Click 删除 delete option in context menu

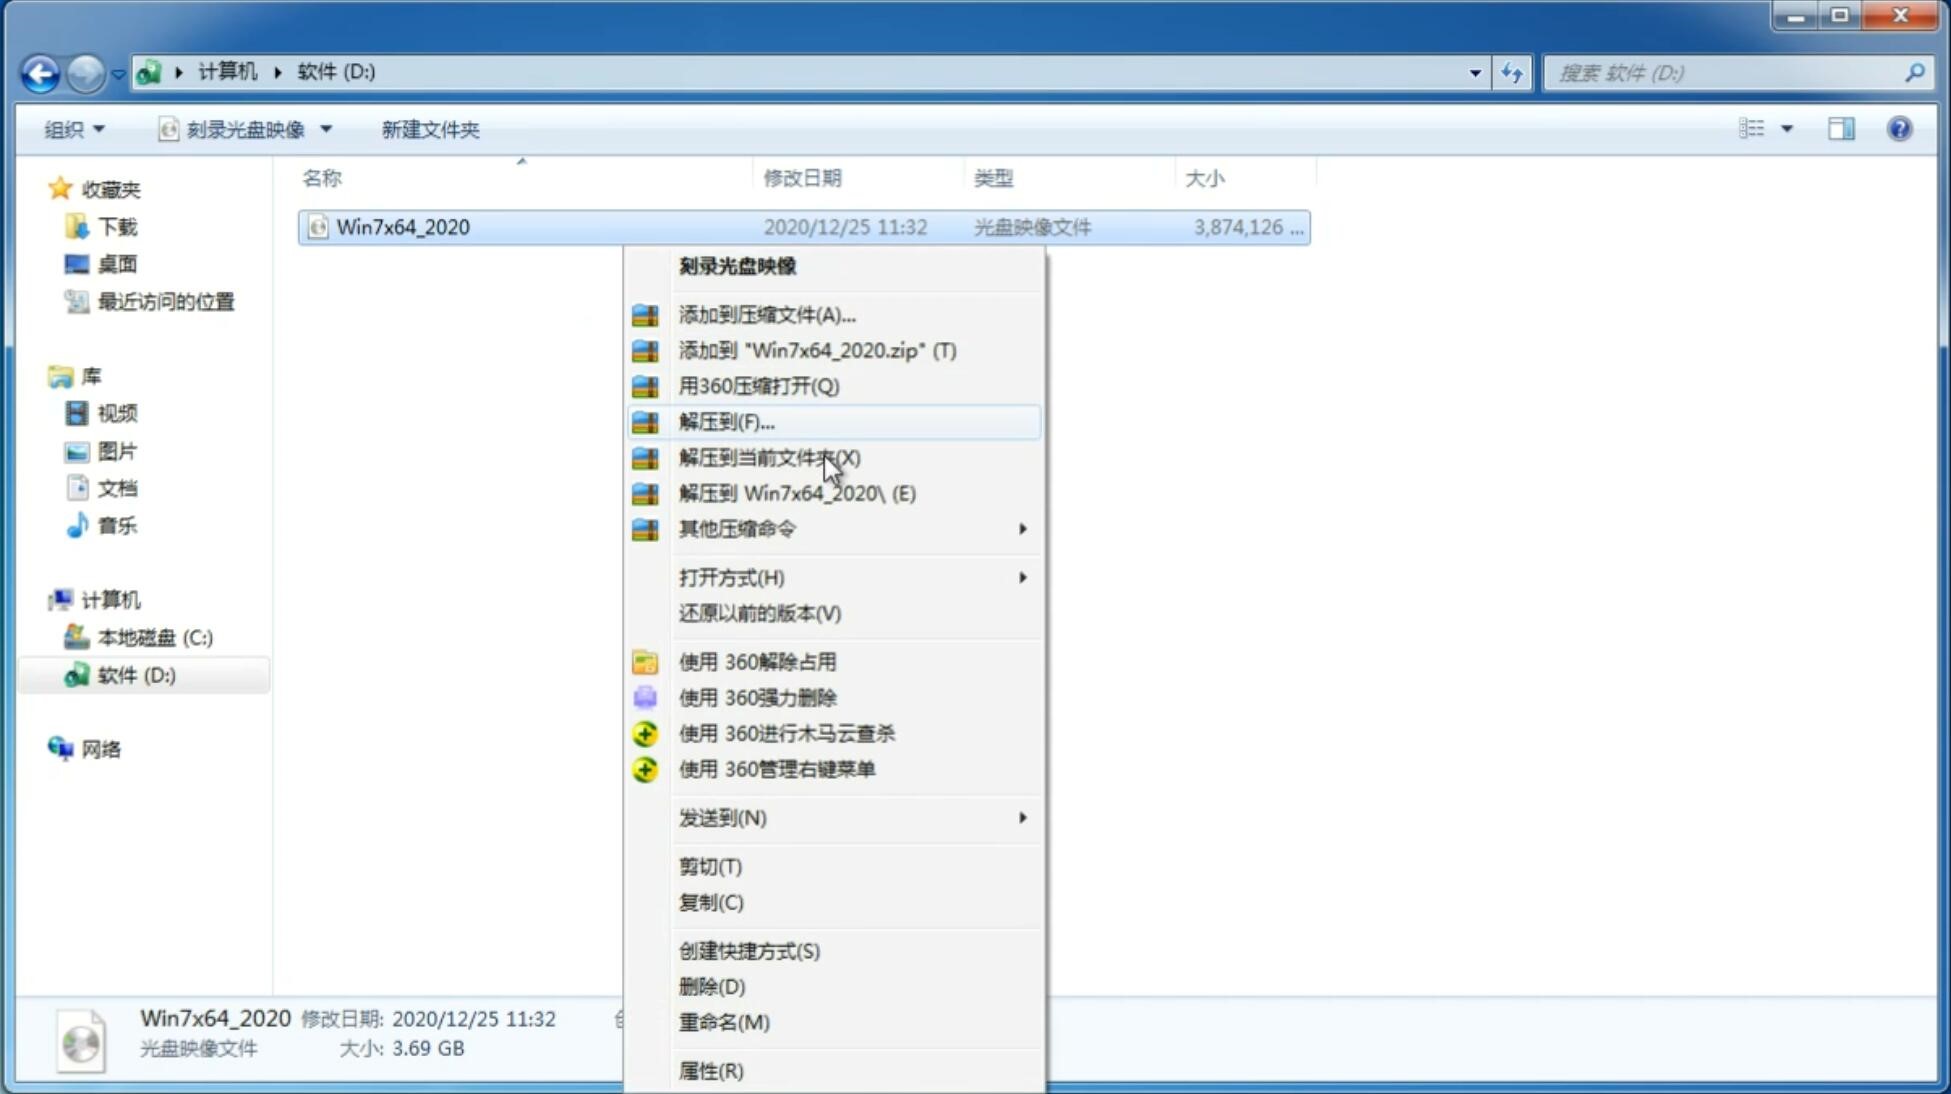click(713, 985)
